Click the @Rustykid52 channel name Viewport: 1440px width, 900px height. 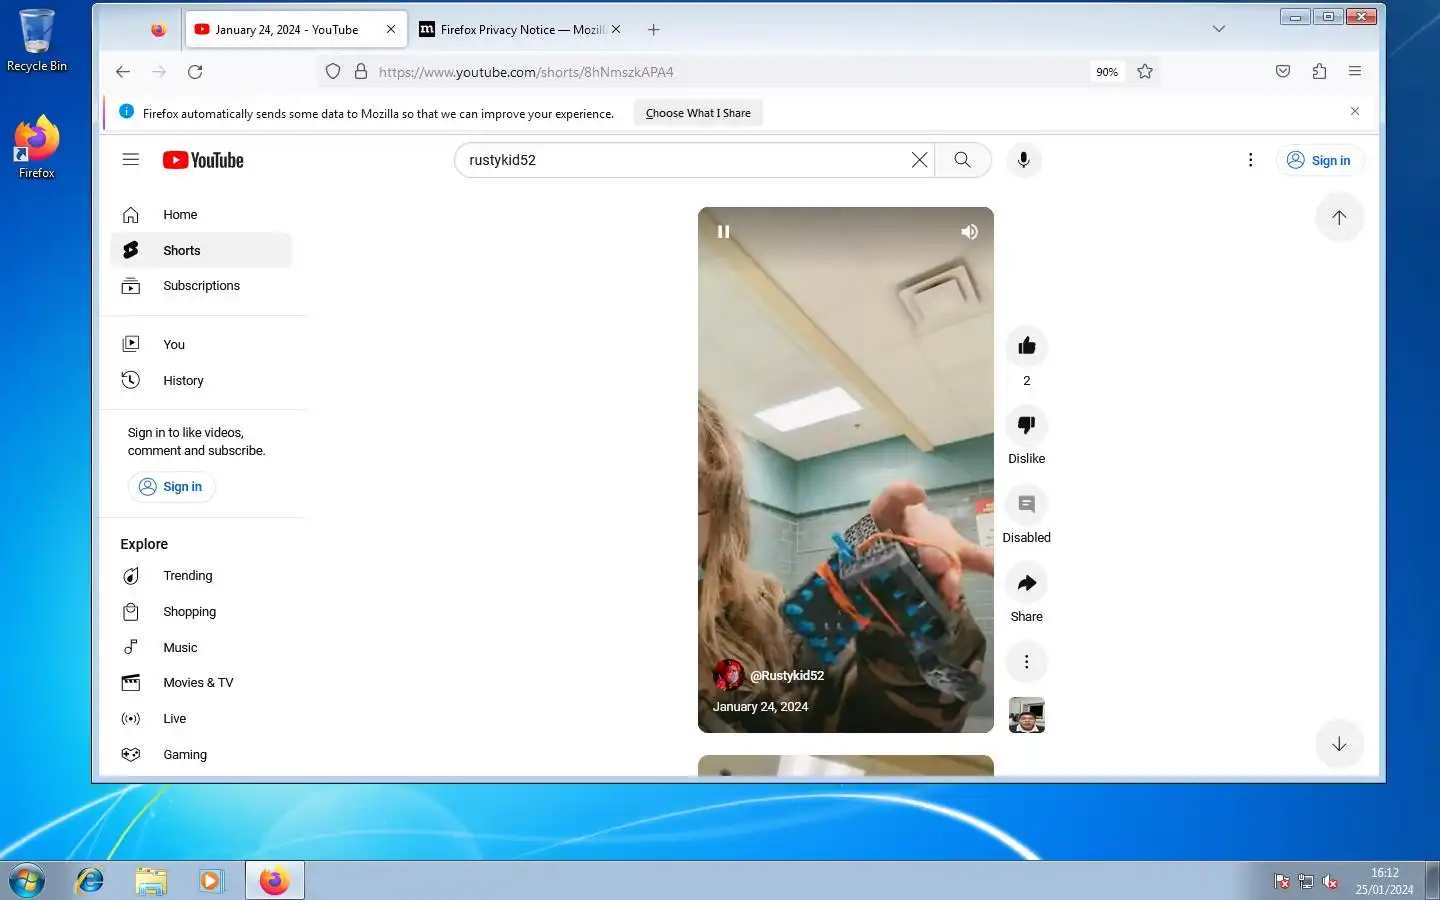(787, 676)
